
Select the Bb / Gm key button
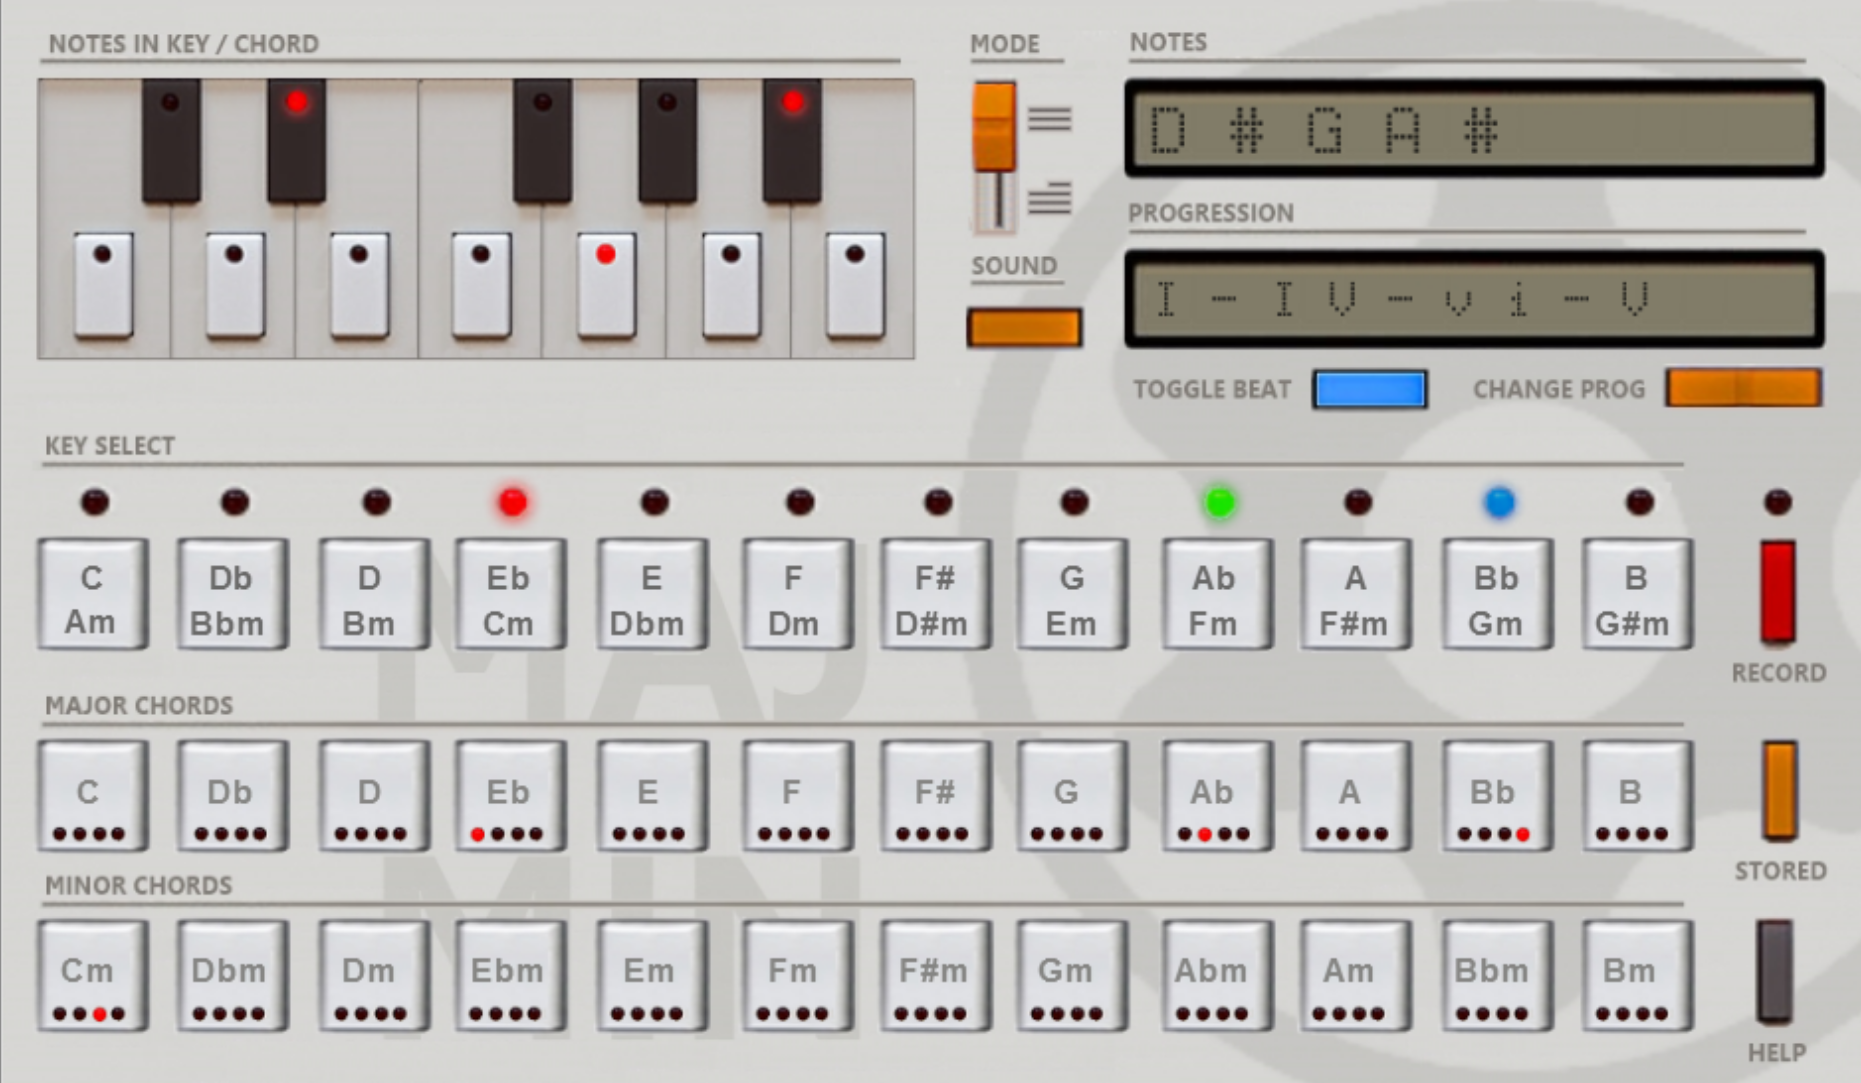coord(1498,595)
